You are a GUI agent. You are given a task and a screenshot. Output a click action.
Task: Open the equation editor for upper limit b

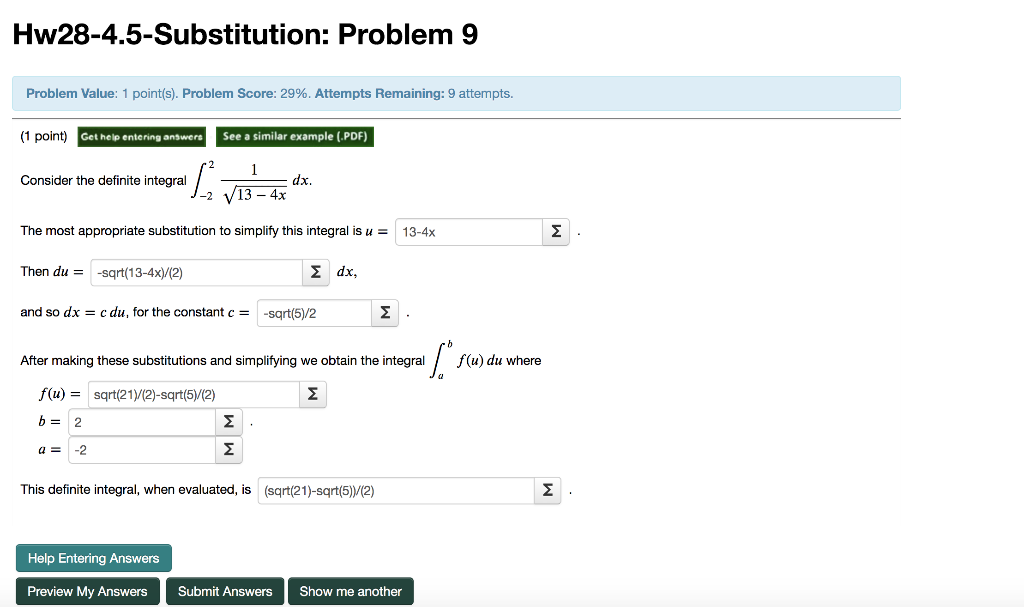coord(228,421)
